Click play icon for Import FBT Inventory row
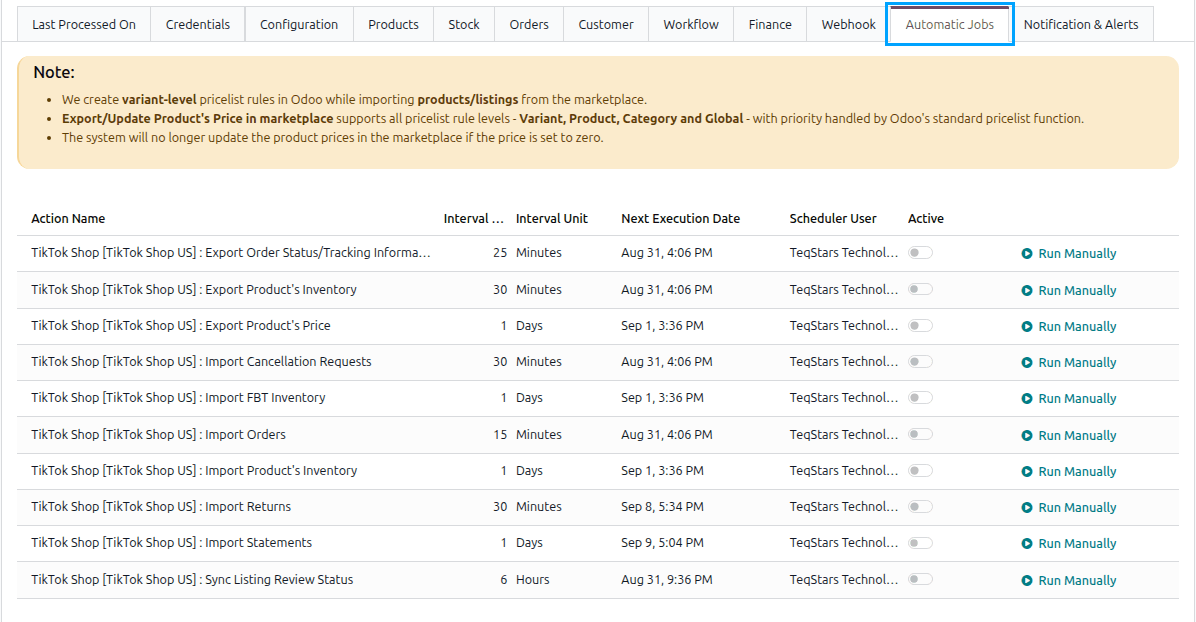The height and width of the screenshot is (622, 1196). pos(1027,398)
